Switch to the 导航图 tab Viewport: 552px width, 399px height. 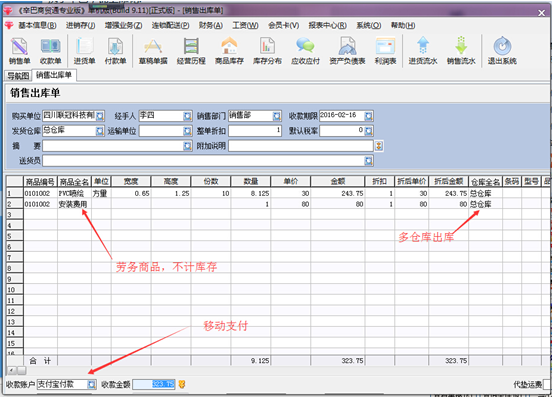point(18,76)
